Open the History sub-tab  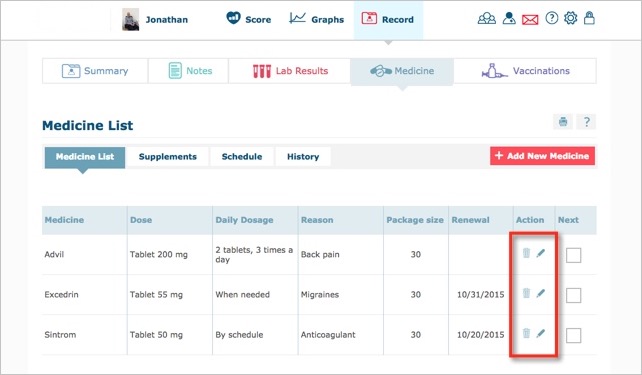pyautogui.click(x=303, y=157)
